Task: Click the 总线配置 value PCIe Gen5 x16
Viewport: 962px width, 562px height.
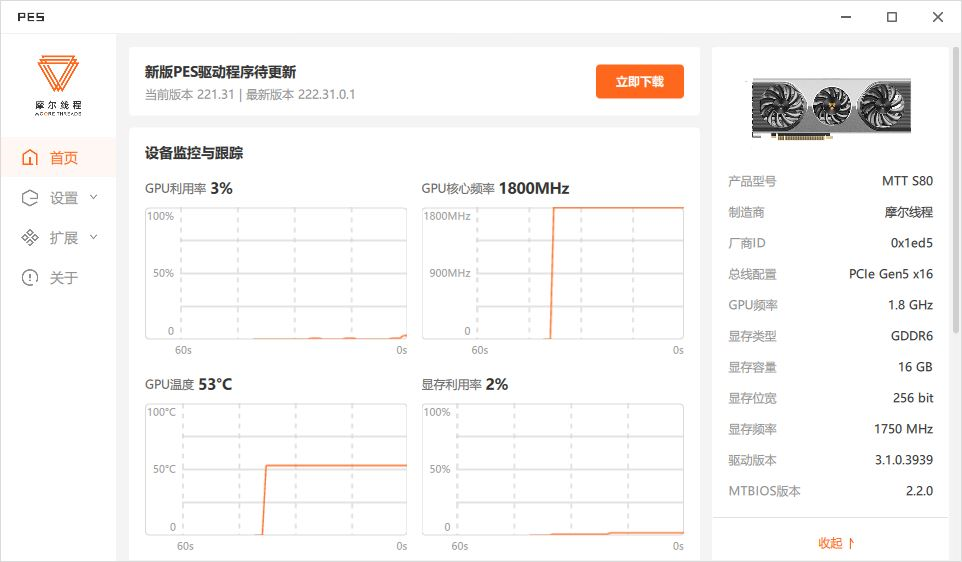Action: [891, 274]
